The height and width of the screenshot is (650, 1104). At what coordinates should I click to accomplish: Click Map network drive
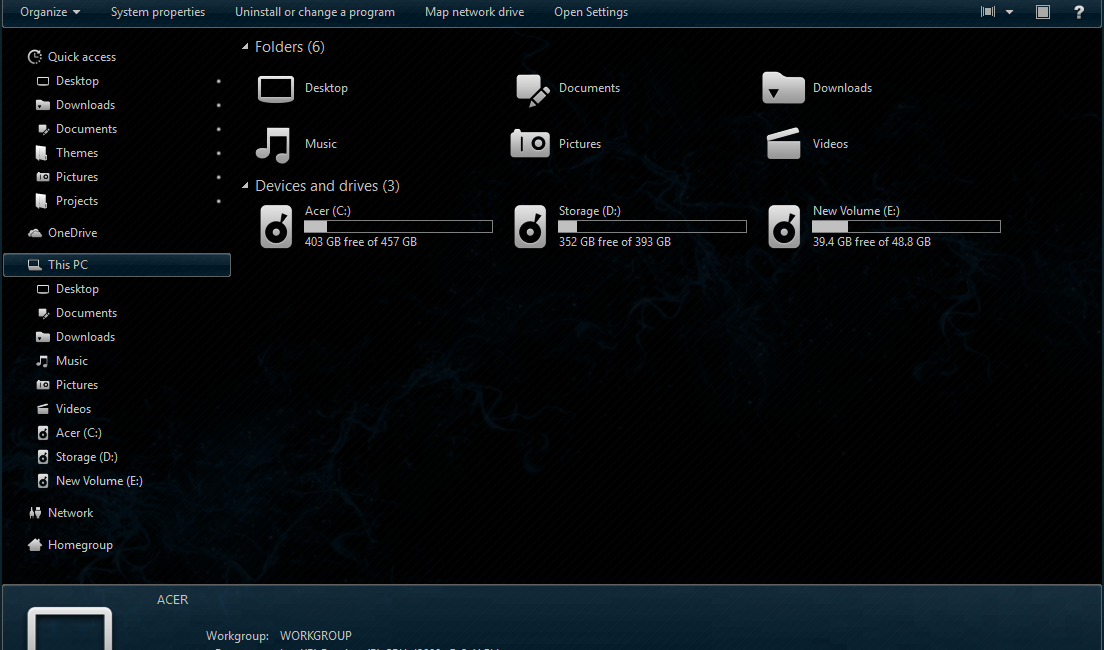coord(474,12)
